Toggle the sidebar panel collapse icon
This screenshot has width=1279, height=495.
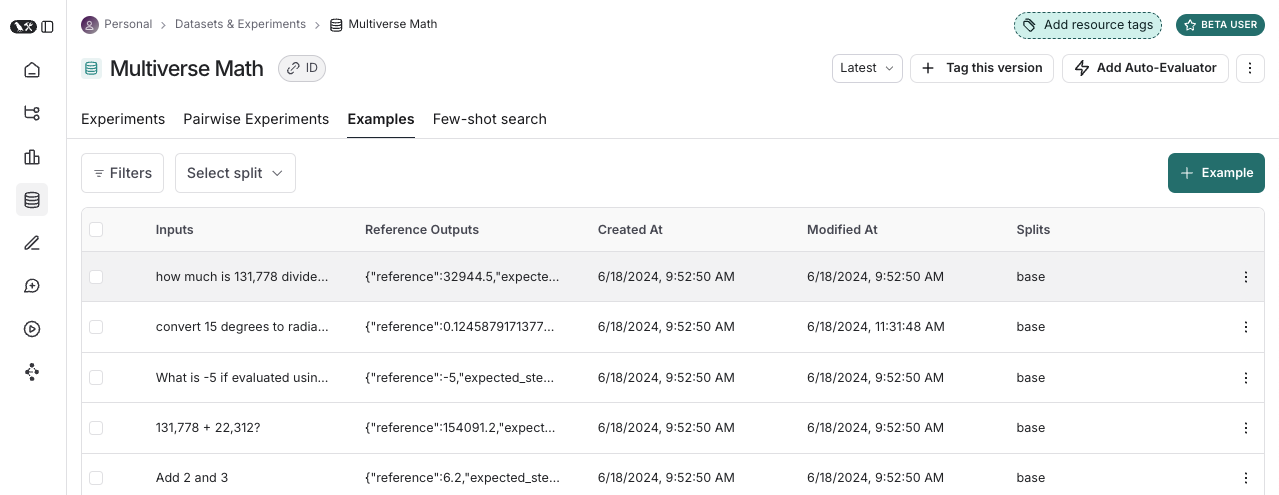48,26
